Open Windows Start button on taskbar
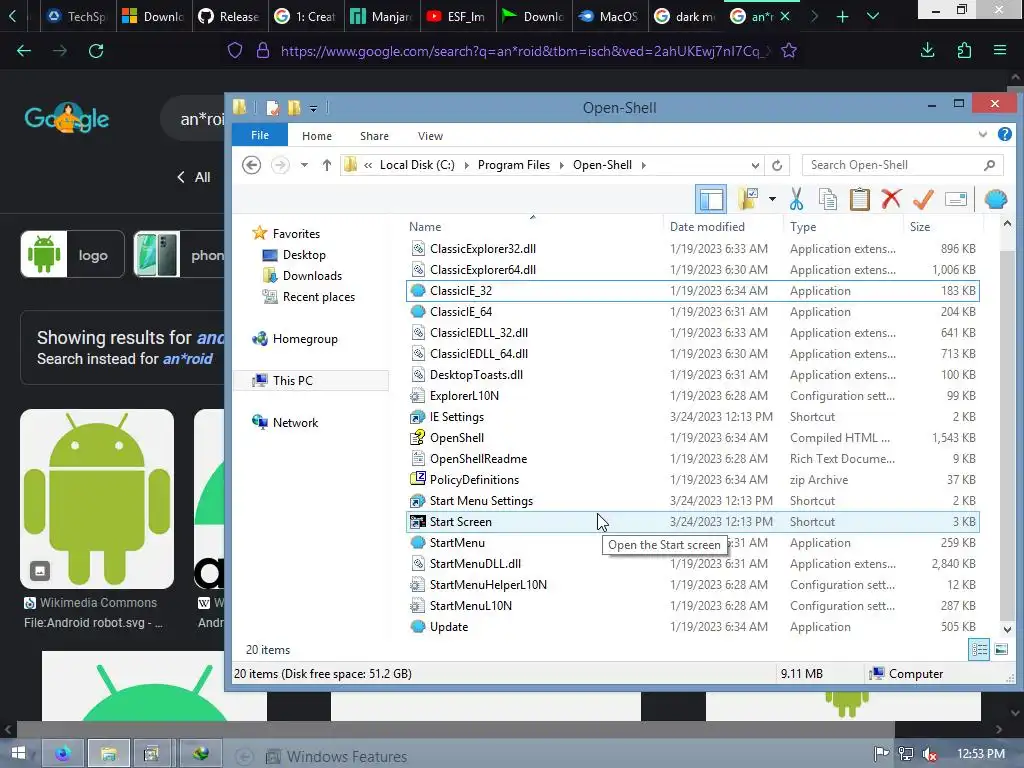 18,753
